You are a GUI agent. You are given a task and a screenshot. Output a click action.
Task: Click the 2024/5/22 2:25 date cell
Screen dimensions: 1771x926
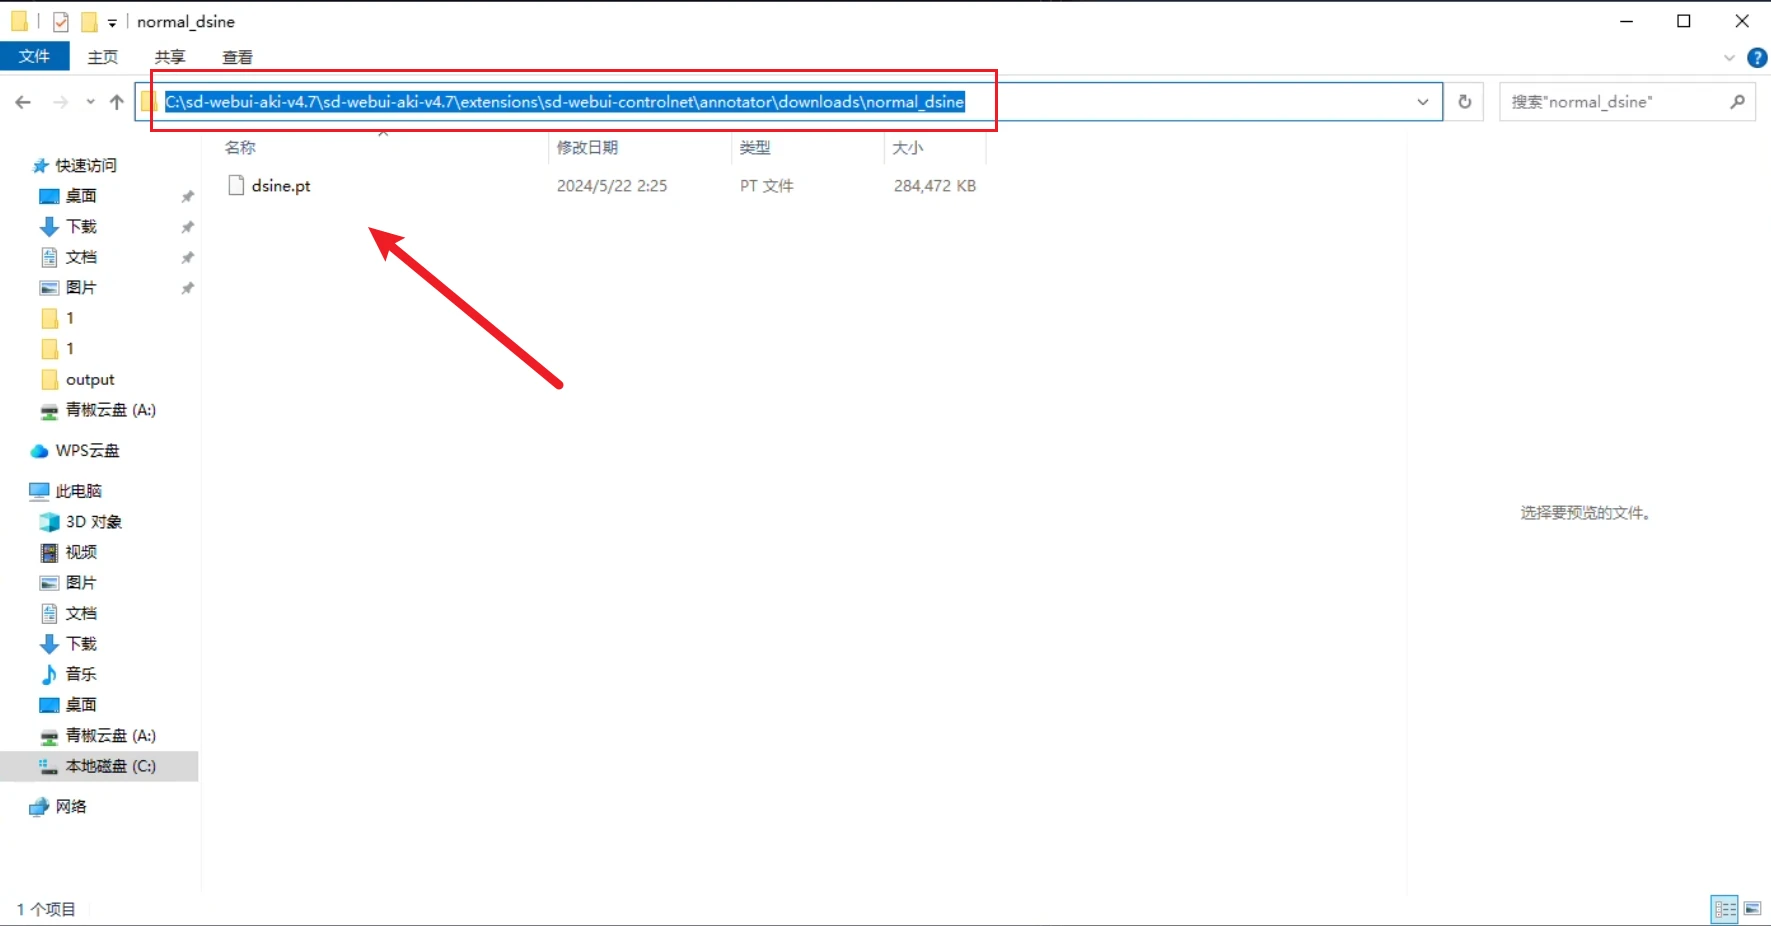[x=612, y=186]
